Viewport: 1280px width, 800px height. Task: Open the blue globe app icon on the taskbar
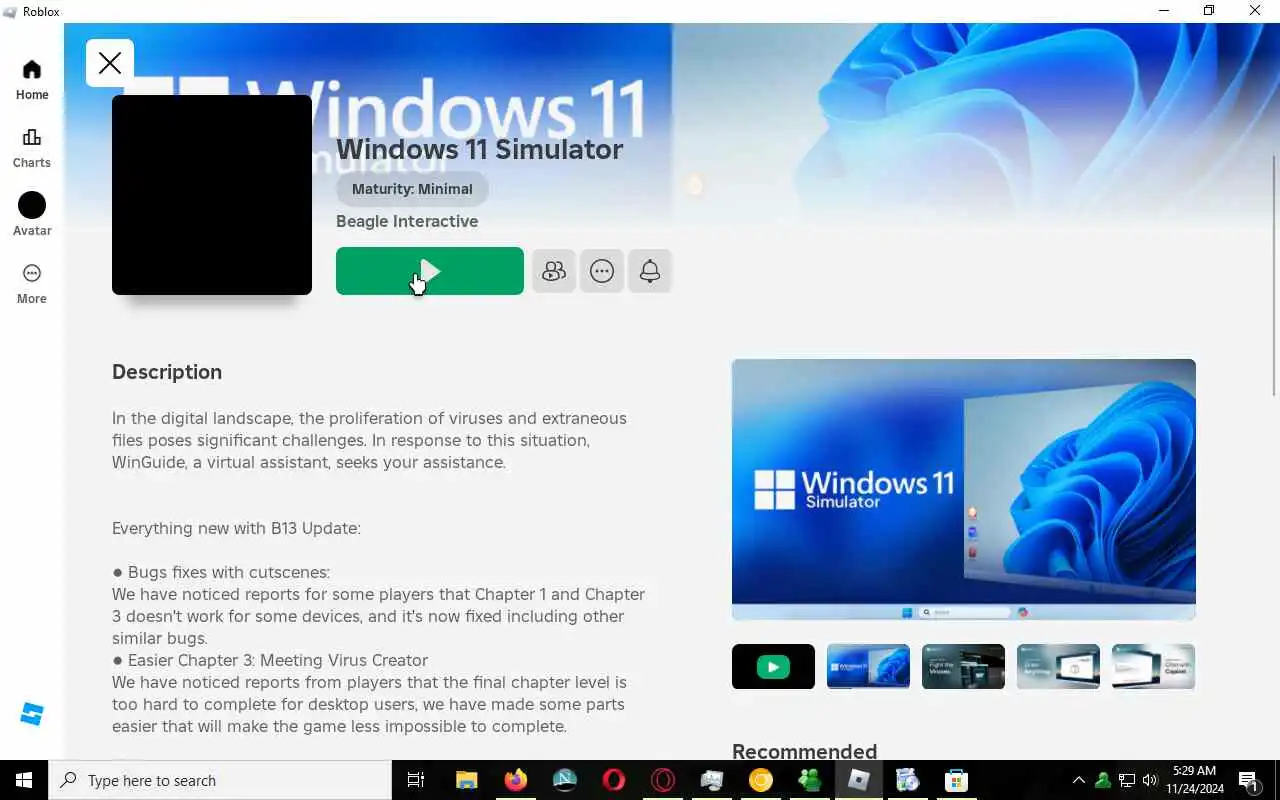click(x=908, y=780)
